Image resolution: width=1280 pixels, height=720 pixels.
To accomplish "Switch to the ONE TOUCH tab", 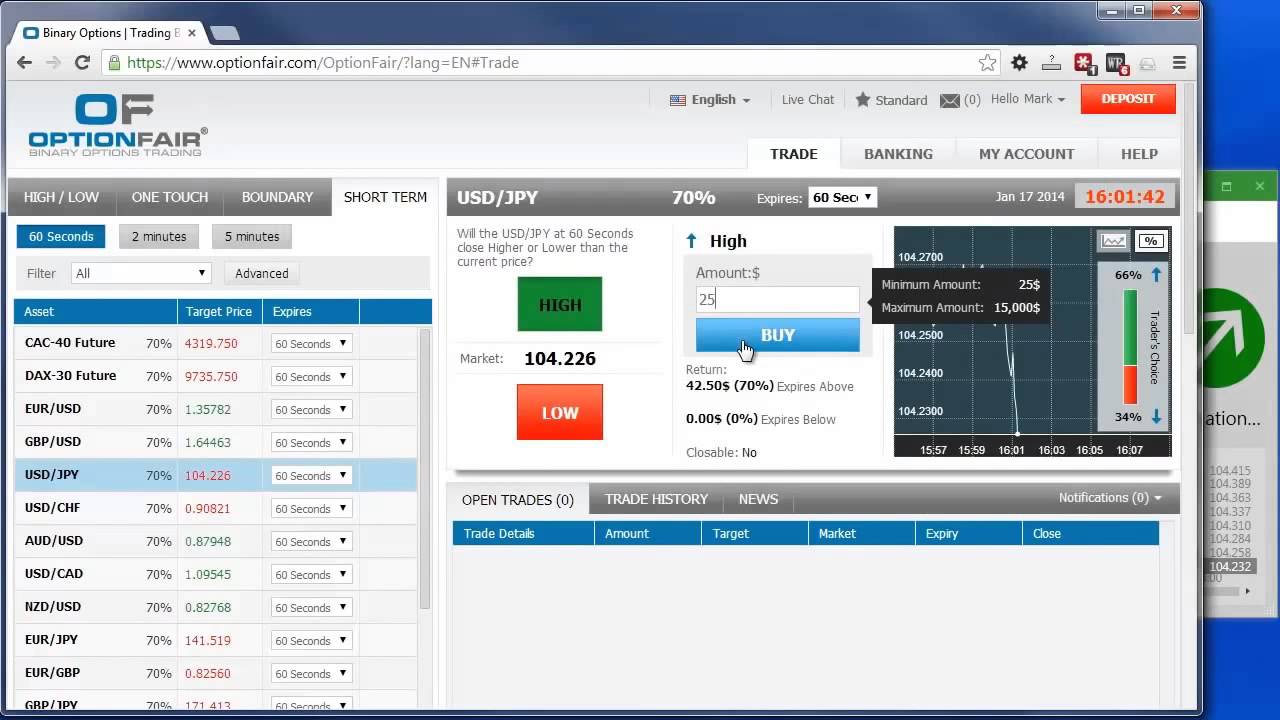I will coord(170,197).
